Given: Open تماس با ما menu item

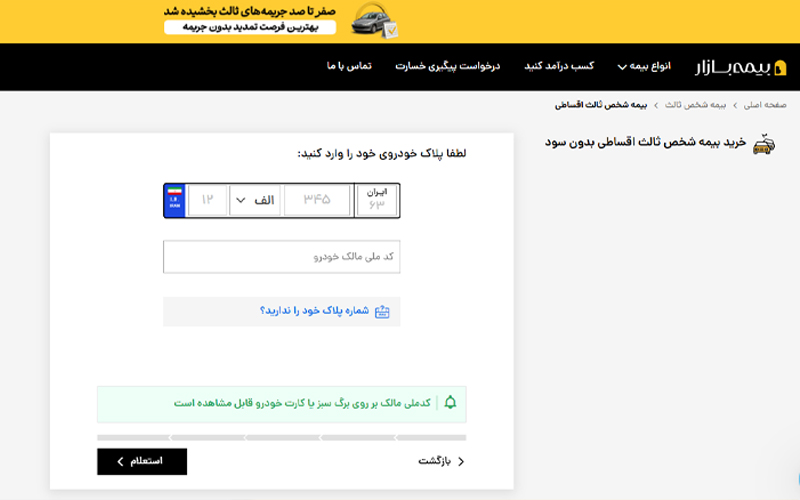Looking at the screenshot, I should [x=349, y=66].
